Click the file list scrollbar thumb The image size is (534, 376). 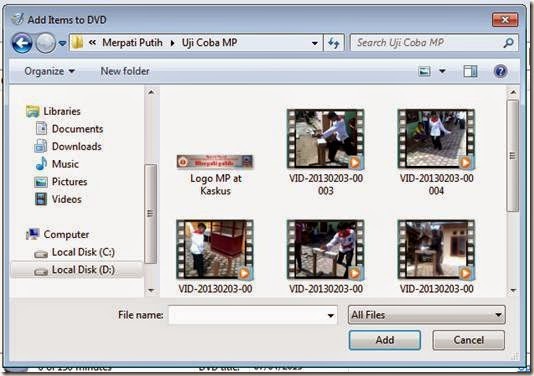[513, 156]
